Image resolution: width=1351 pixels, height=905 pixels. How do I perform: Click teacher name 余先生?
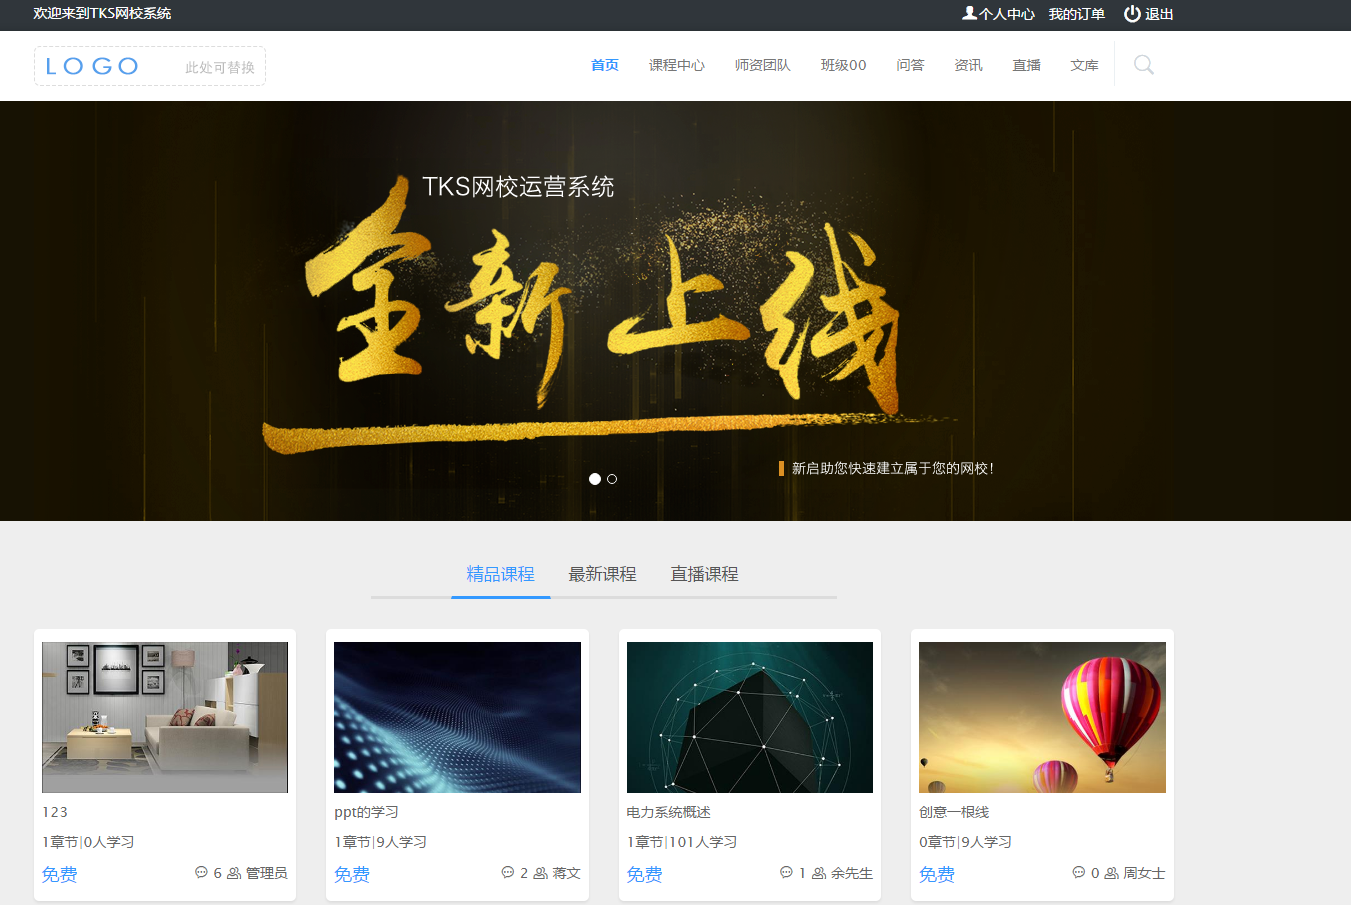pyautogui.click(x=852, y=873)
